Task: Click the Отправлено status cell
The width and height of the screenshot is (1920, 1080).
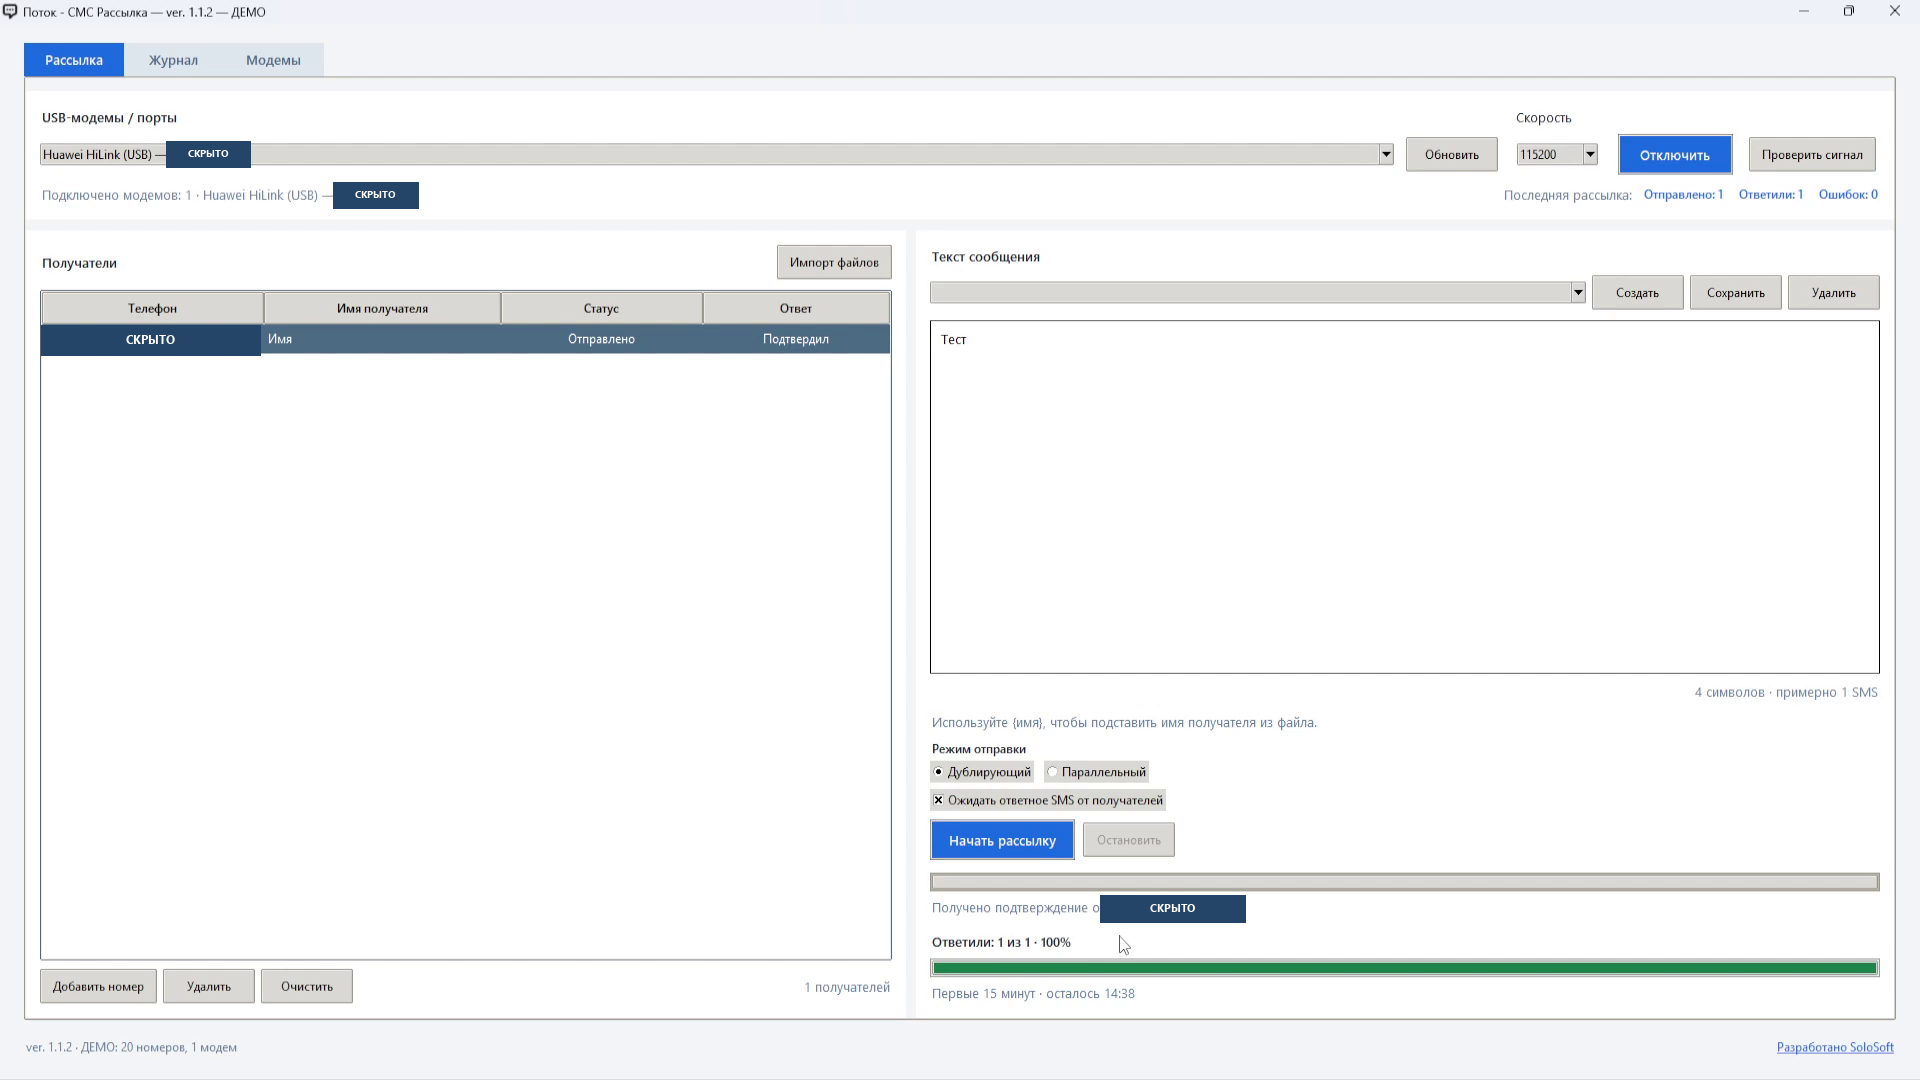Action: pos(601,339)
